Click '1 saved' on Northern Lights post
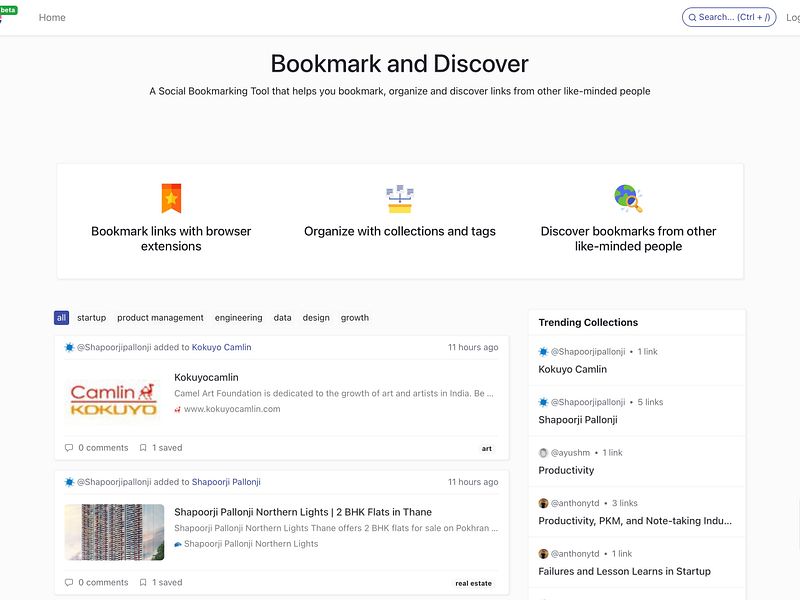This screenshot has height=600, width=800. click(x=167, y=583)
